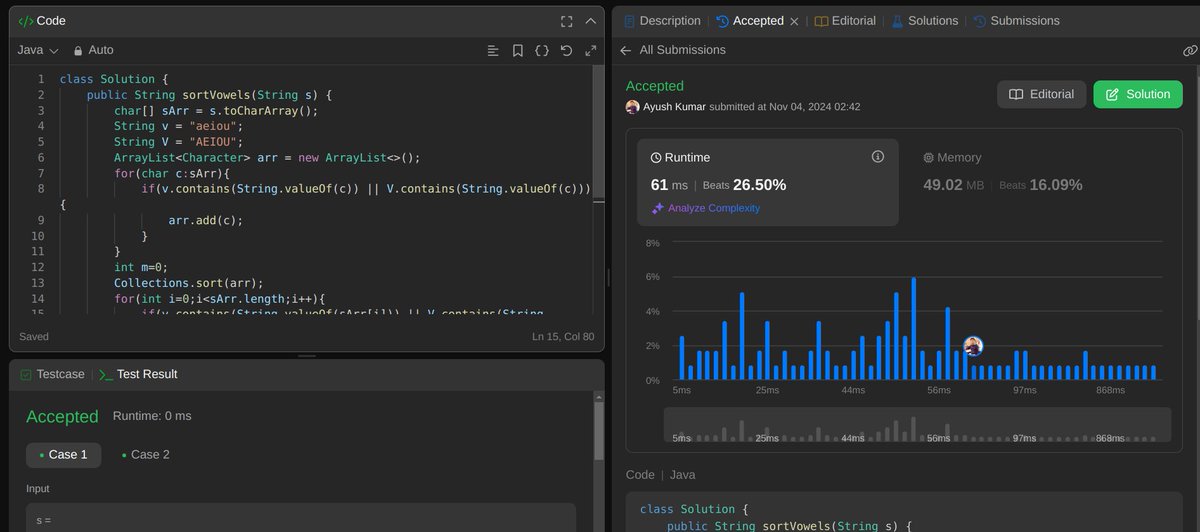1200x532 pixels.
Task: Click the runtime range mini chart slider
Action: [x=917, y=426]
